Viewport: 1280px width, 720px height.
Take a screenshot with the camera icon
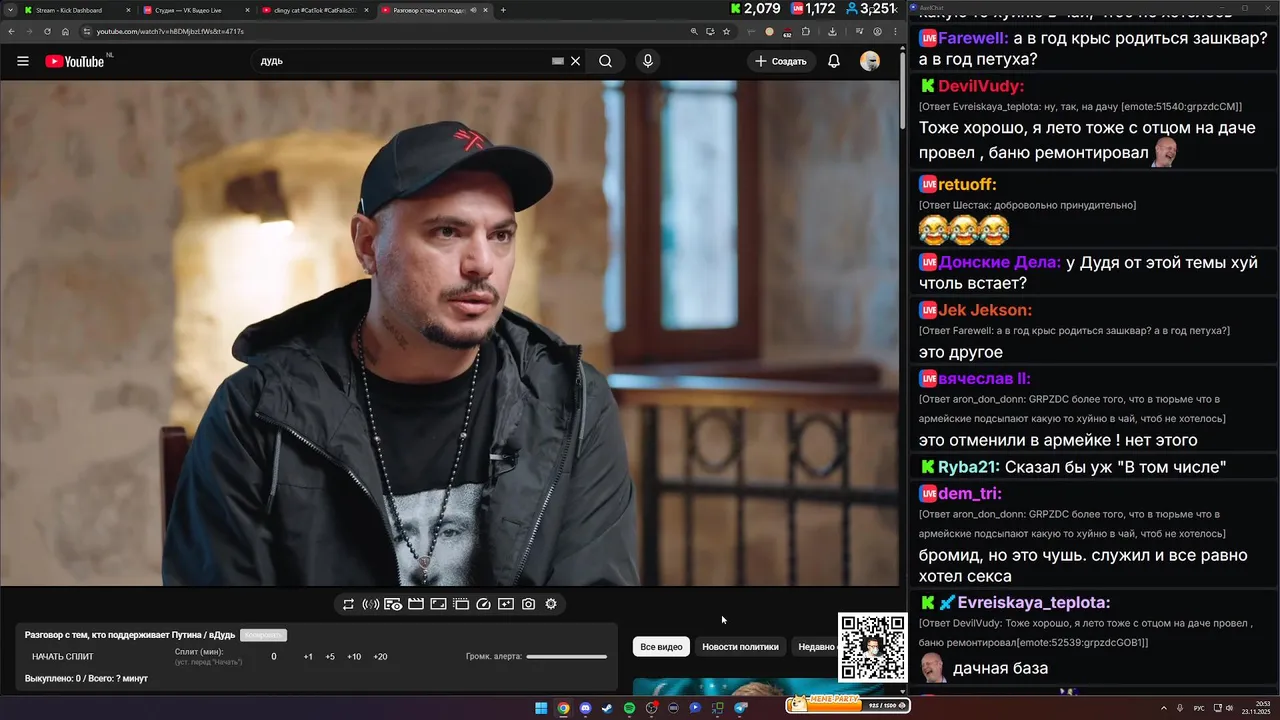(x=528, y=604)
